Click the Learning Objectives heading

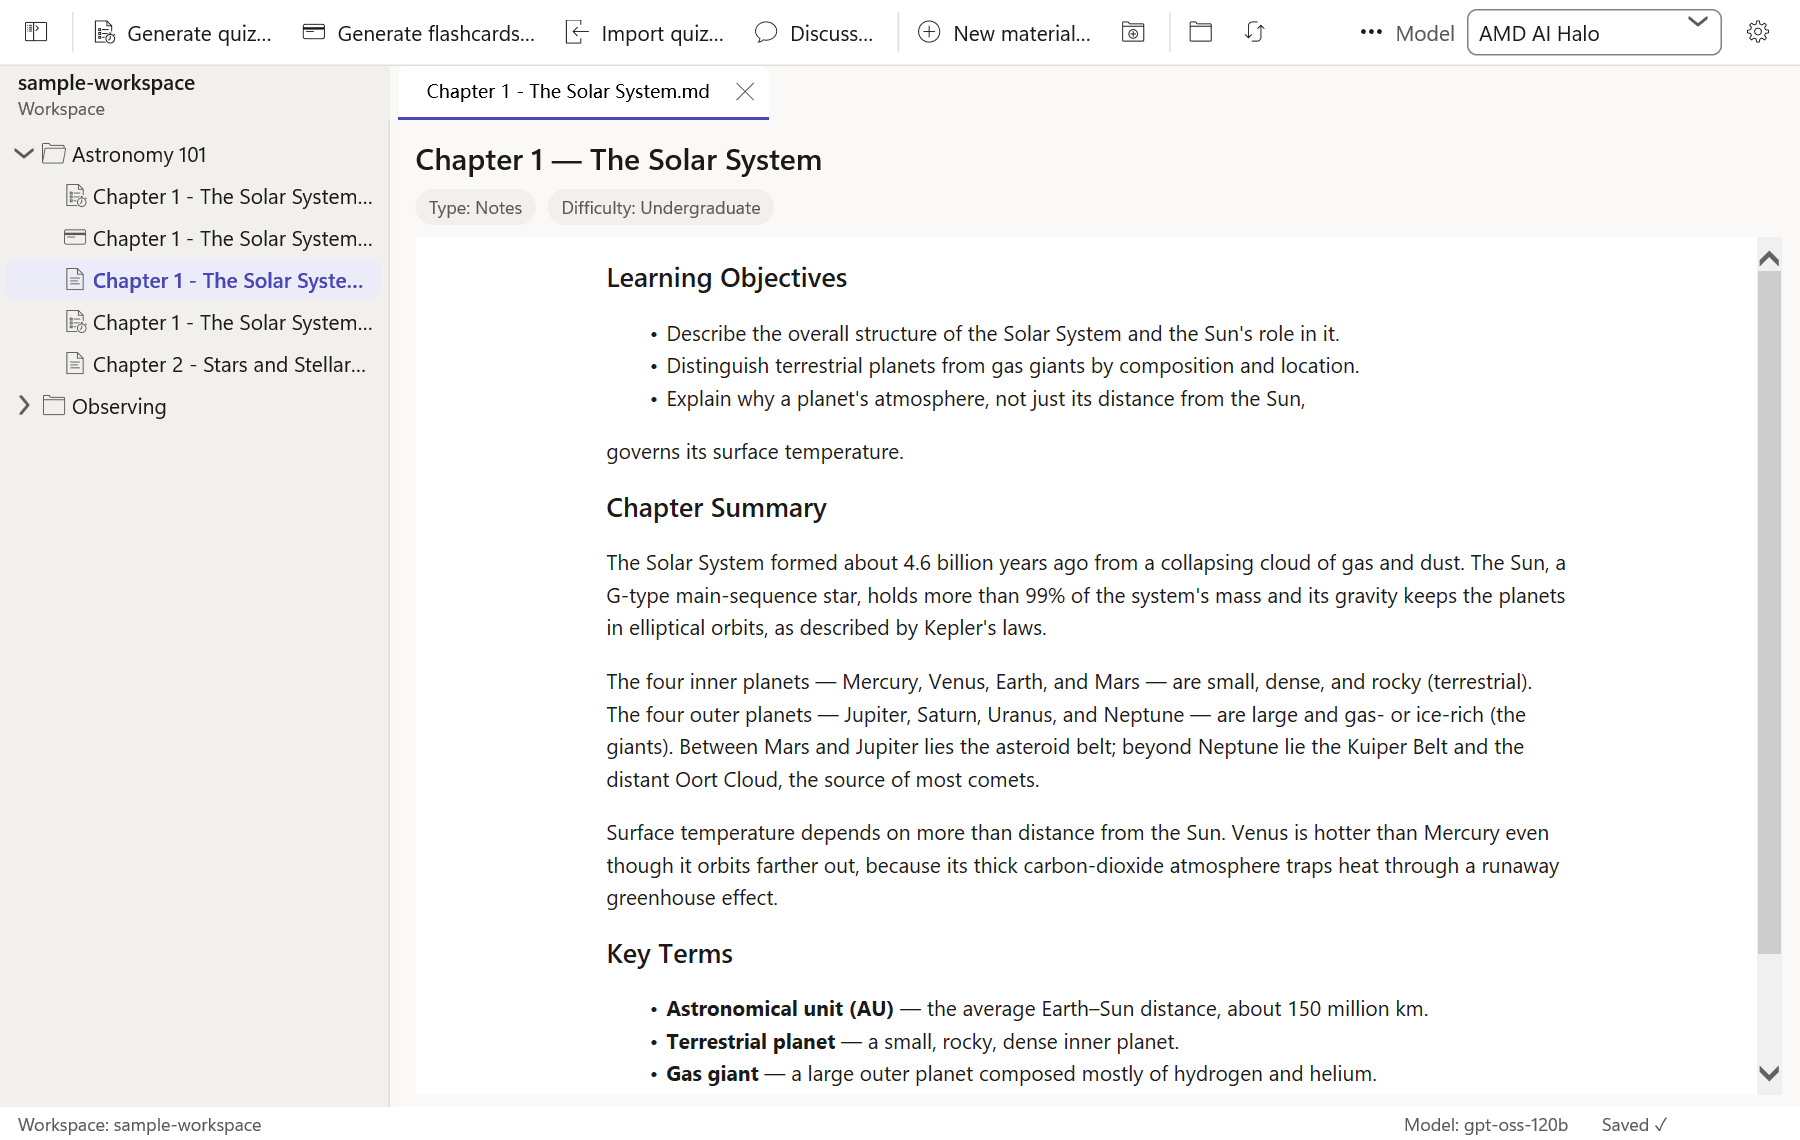pyautogui.click(x=727, y=278)
